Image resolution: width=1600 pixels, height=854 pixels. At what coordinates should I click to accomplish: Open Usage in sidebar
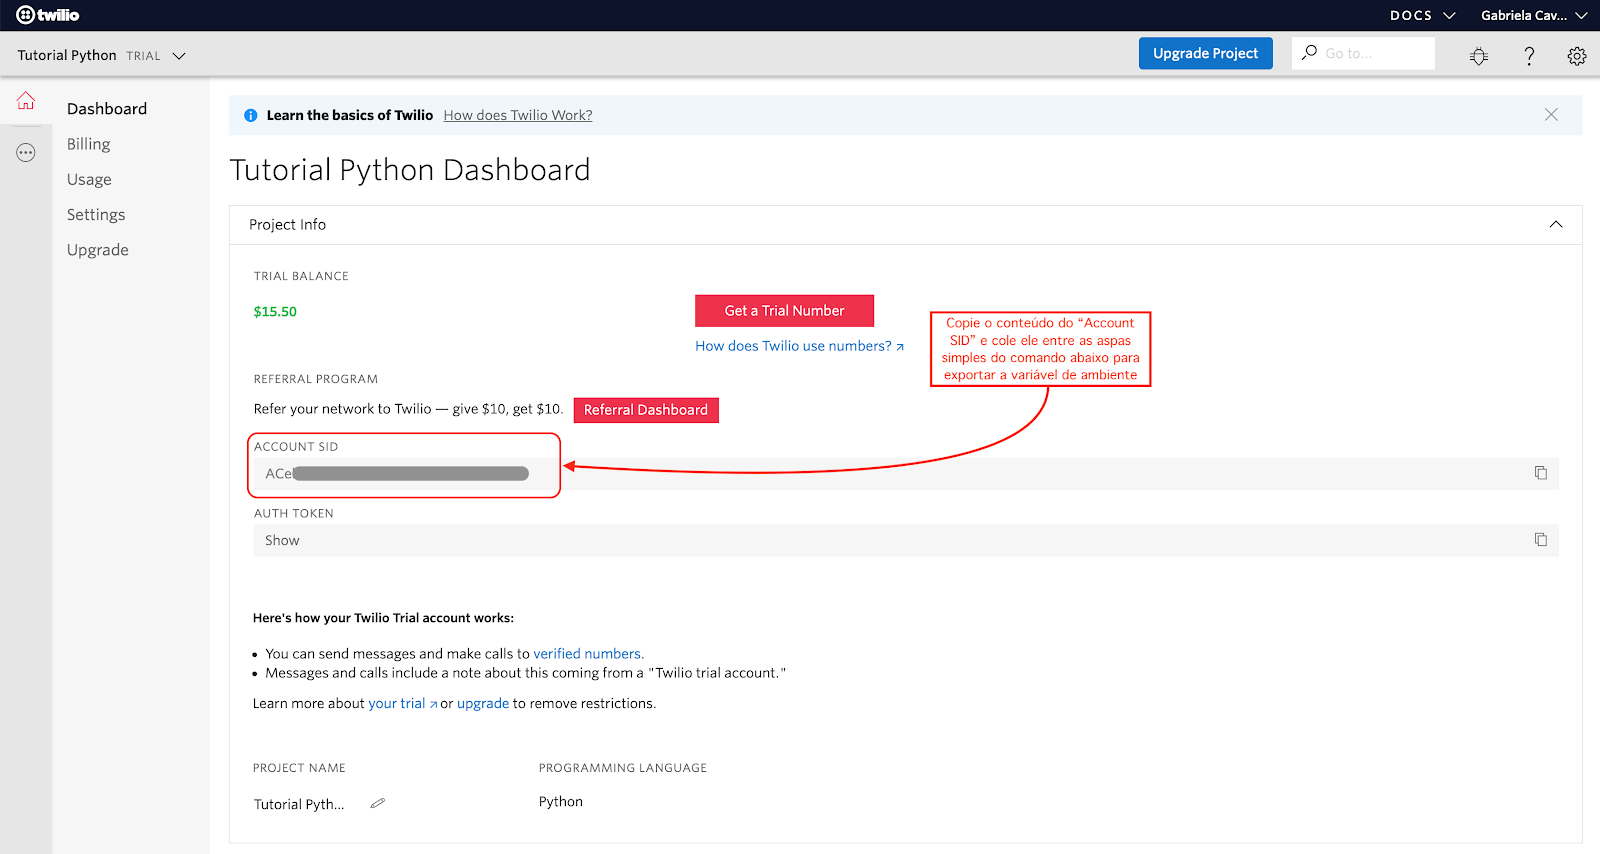pyautogui.click(x=89, y=179)
